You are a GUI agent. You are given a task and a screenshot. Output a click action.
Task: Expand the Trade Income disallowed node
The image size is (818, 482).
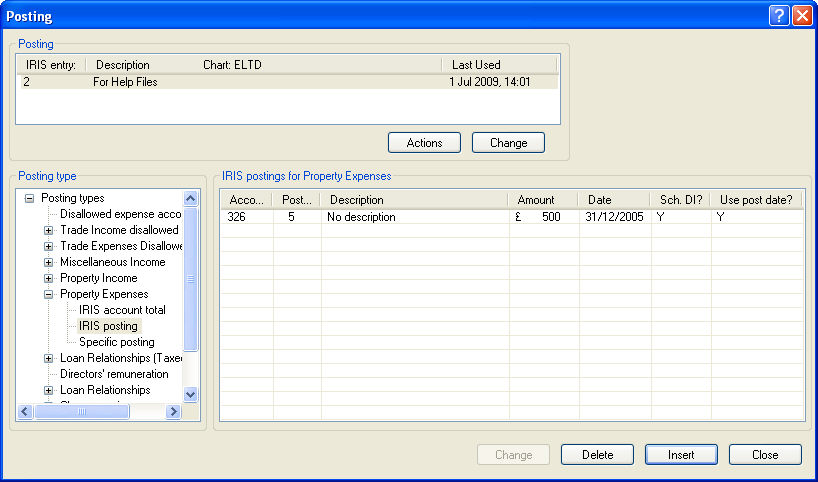click(48, 230)
